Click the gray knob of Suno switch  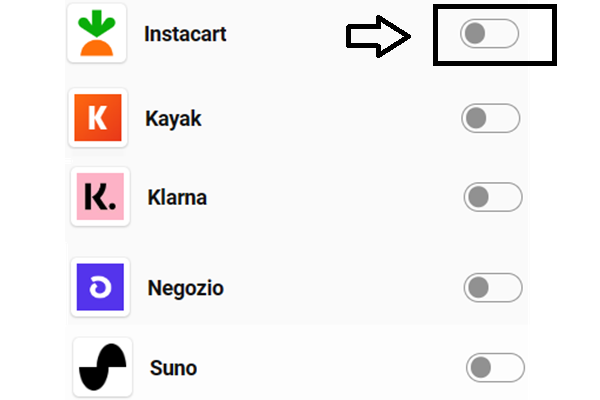(x=482, y=367)
